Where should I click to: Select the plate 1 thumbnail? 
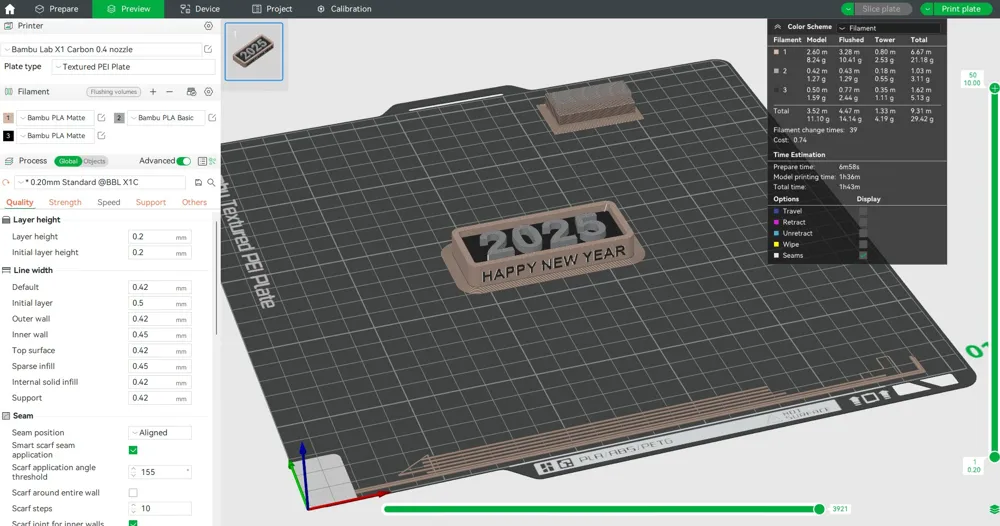tap(254, 52)
